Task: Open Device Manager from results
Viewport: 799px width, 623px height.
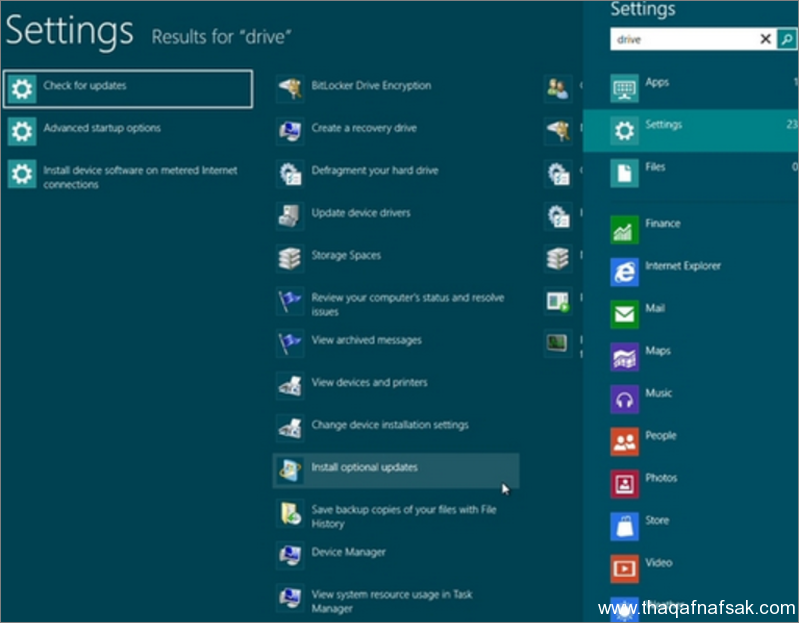Action: click(x=348, y=552)
